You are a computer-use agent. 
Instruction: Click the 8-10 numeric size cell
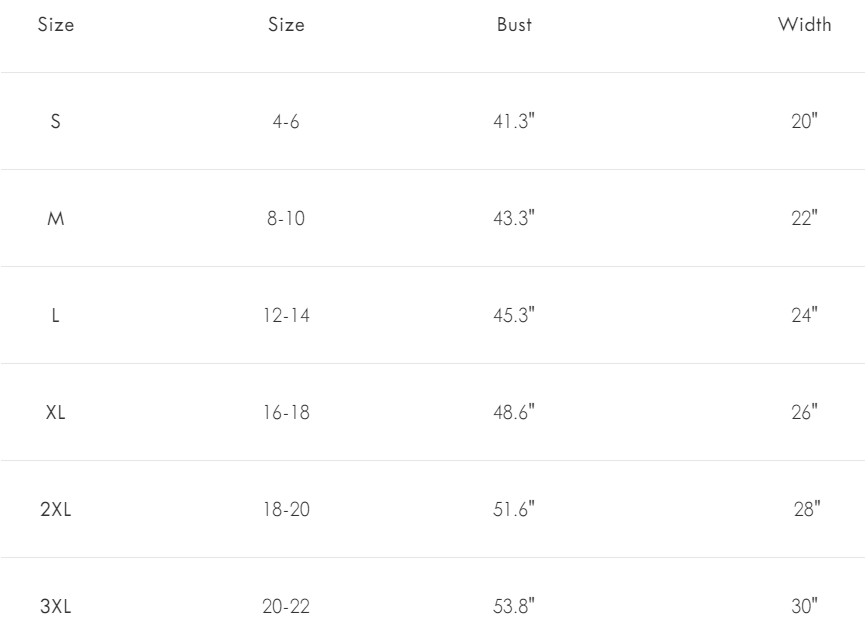tap(286, 218)
